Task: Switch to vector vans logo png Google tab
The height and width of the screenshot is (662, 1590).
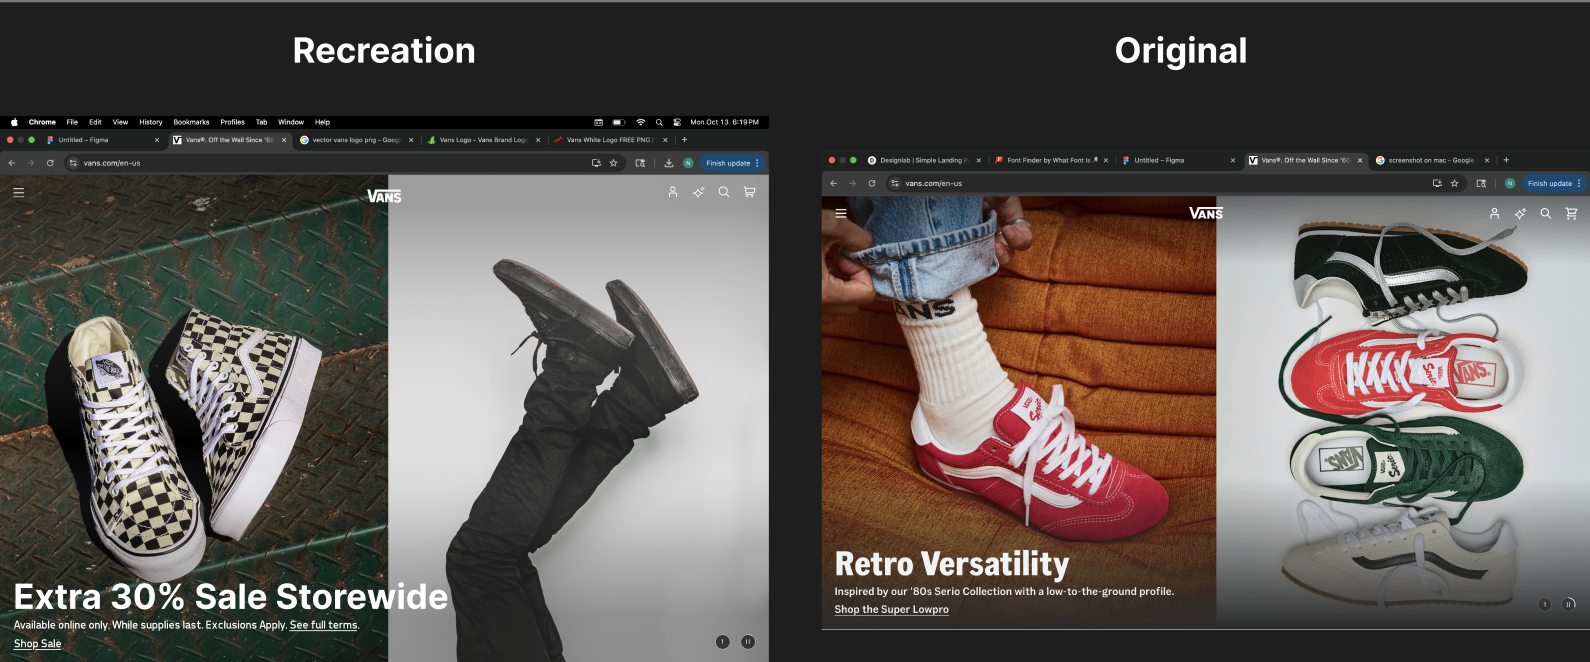Action: click(357, 140)
